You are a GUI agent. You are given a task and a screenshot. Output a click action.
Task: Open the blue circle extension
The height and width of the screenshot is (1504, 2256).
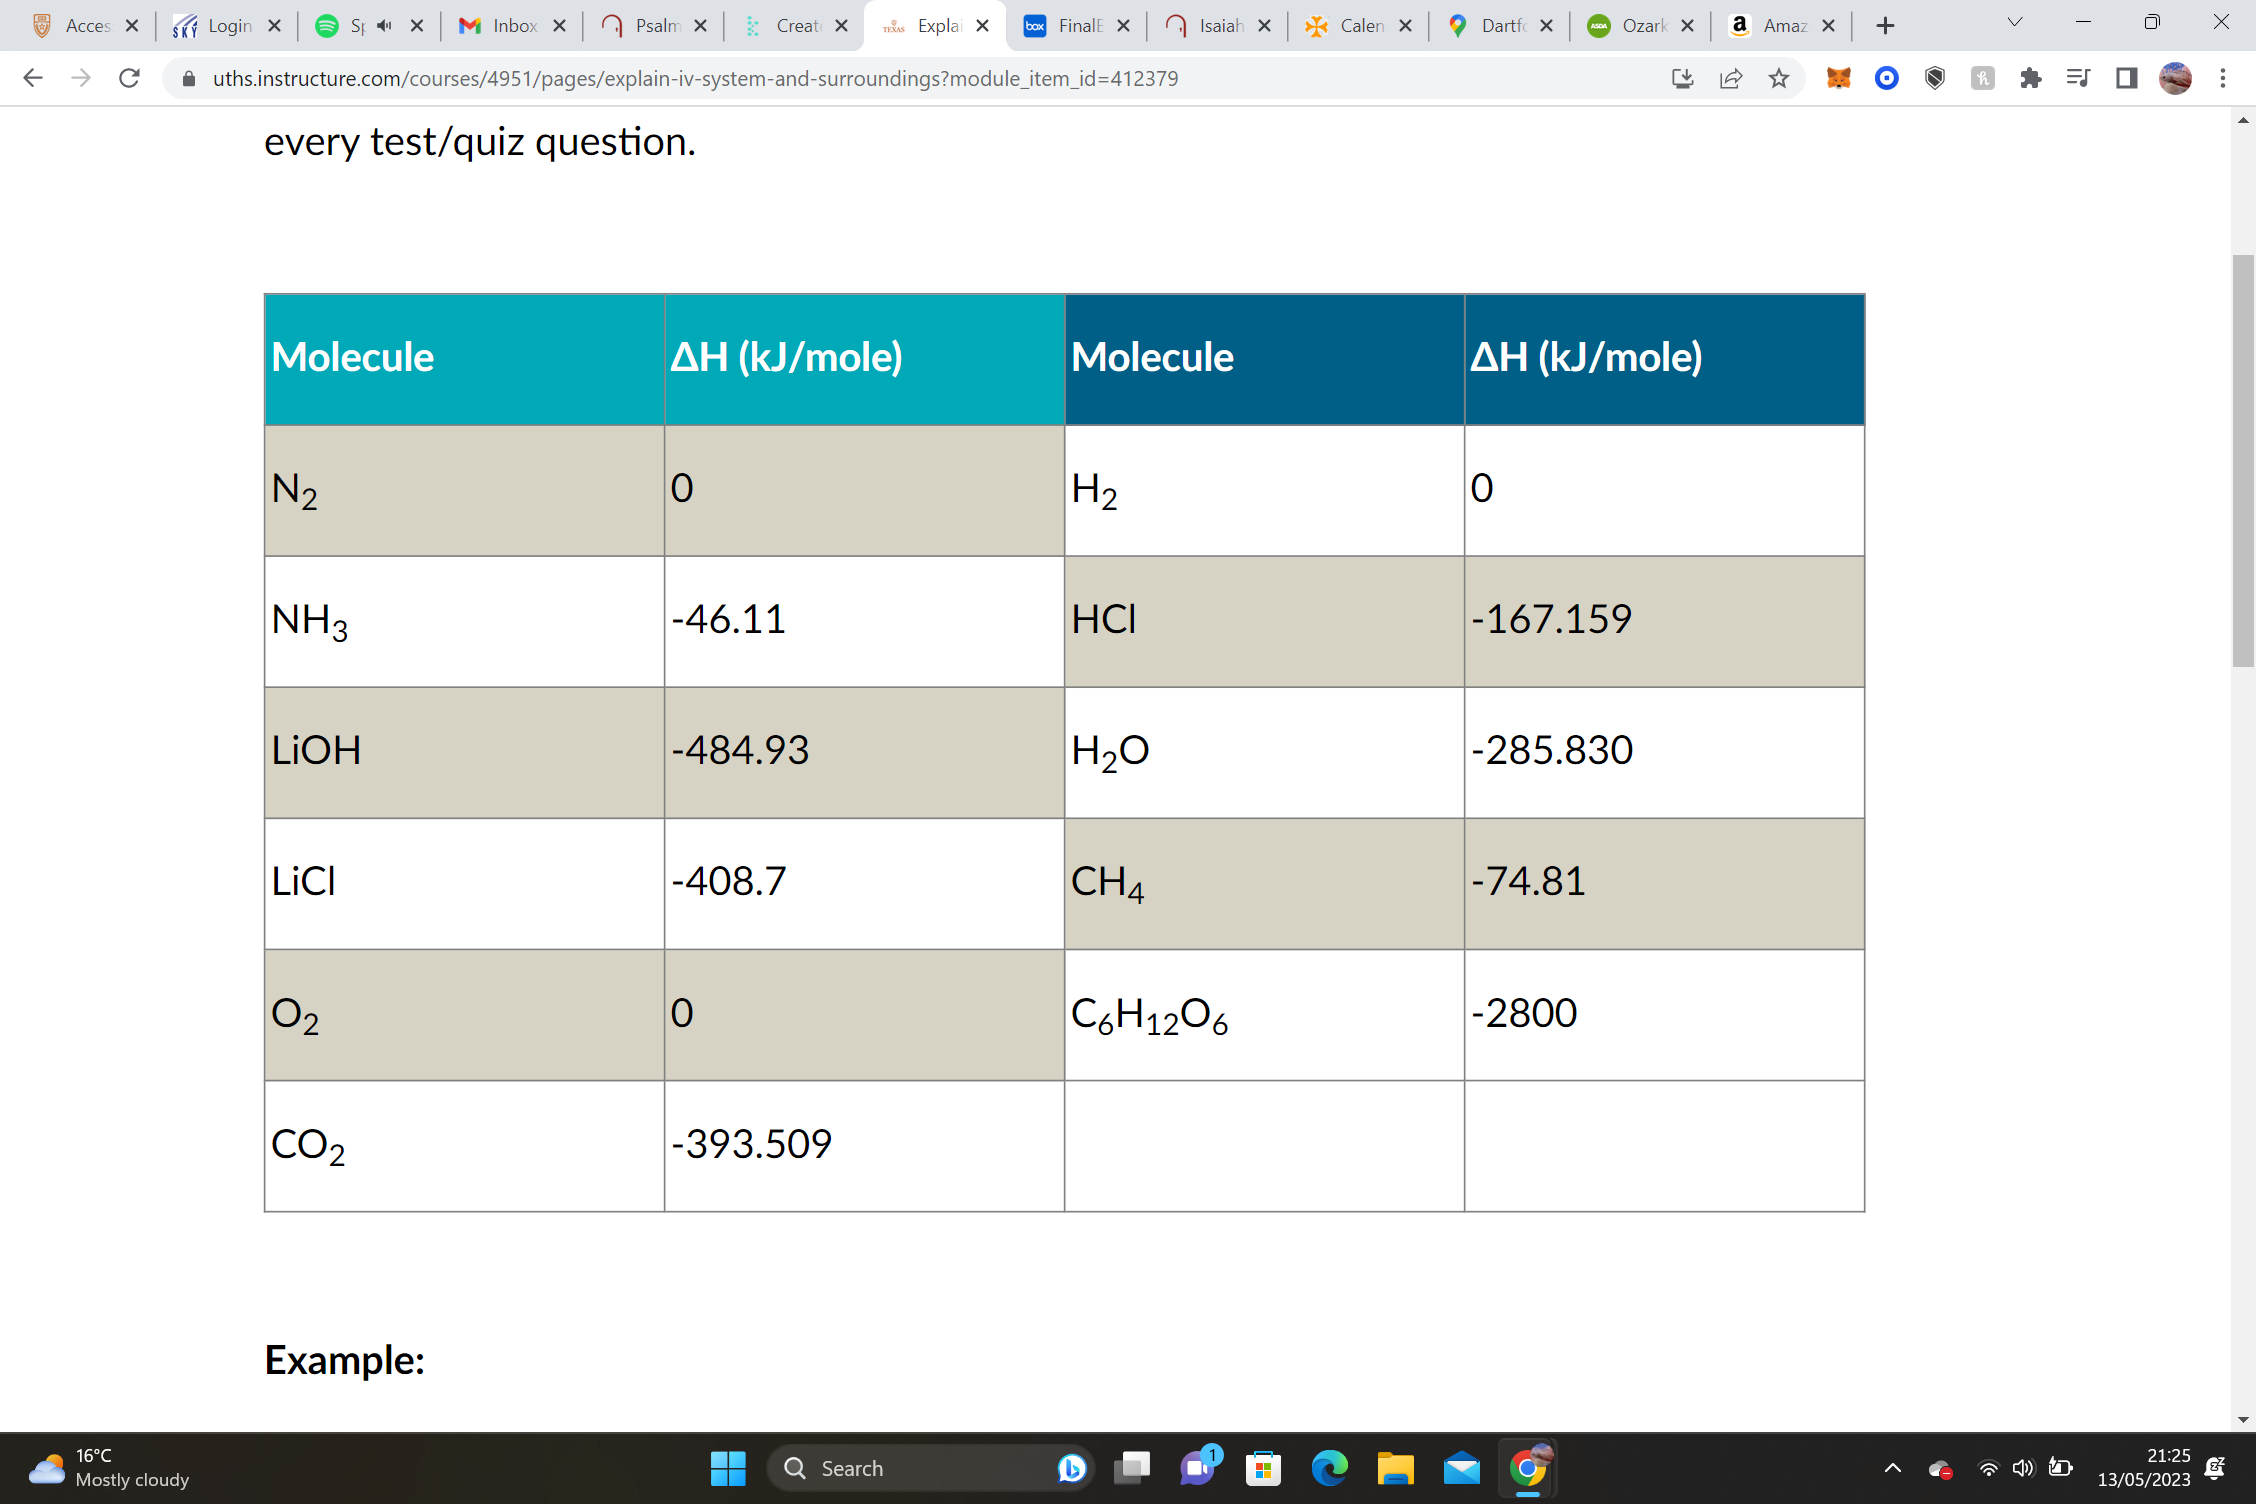1887,78
